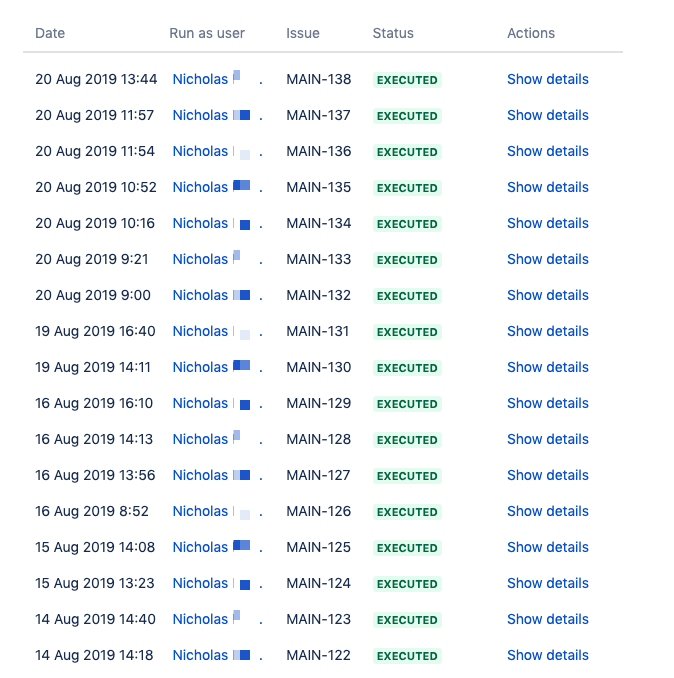Open Nicholas user link in MAIN-127 row
674x678 pixels.
(x=217, y=475)
